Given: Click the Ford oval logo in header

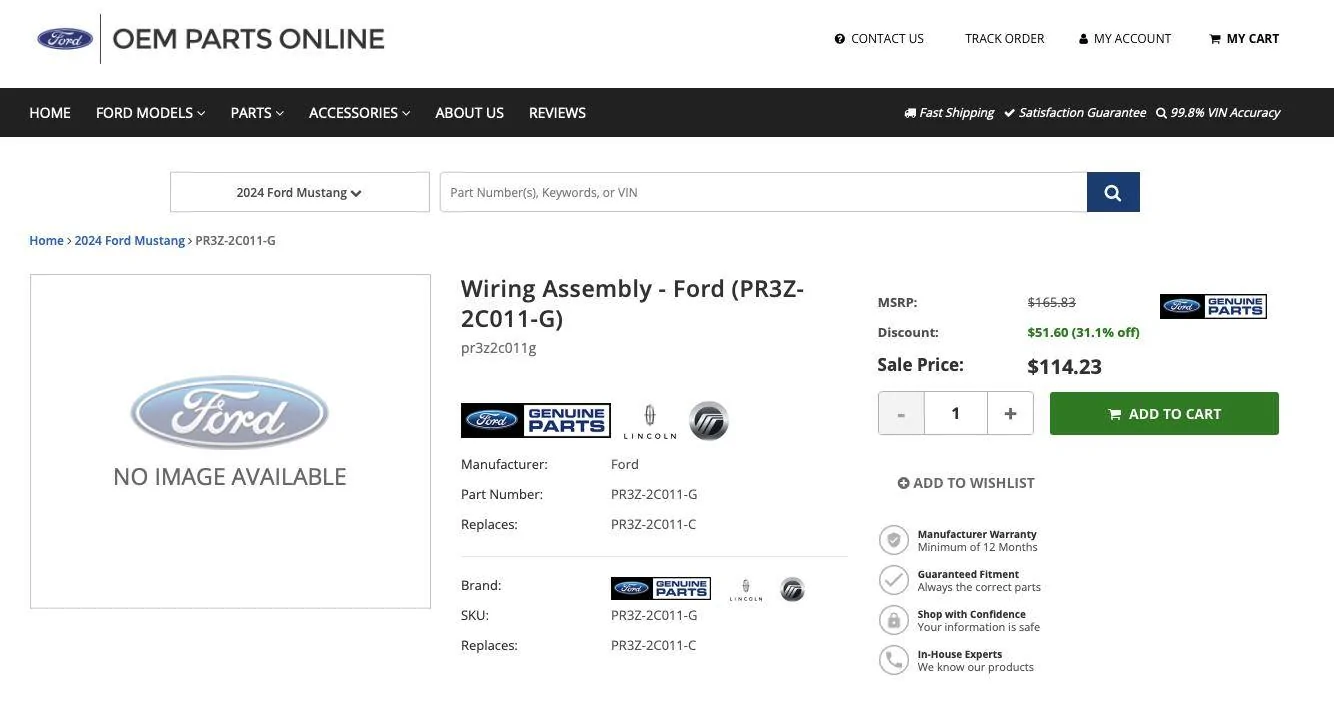Looking at the screenshot, I should click(65, 39).
